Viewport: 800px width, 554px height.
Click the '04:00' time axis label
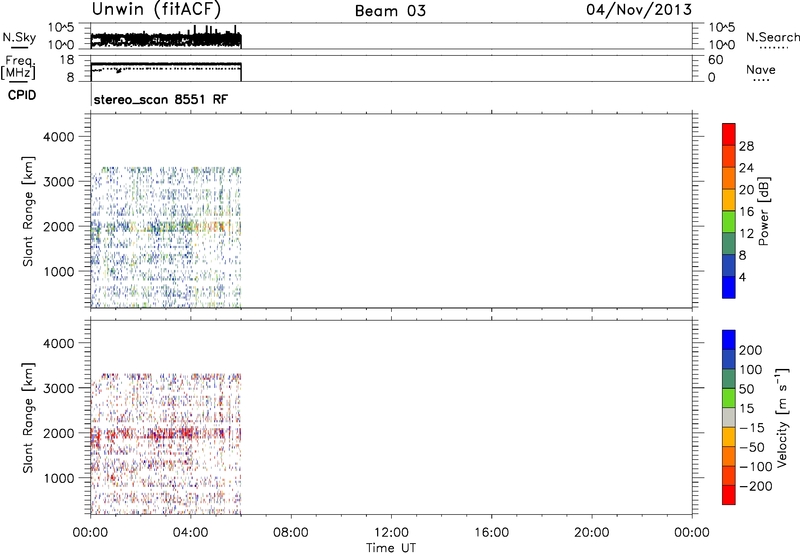click(x=190, y=533)
